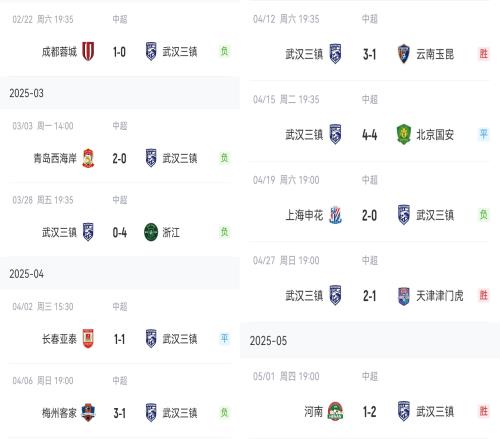
Task: Click the green 负 badge on 上海申花 match
Action: (x=484, y=215)
